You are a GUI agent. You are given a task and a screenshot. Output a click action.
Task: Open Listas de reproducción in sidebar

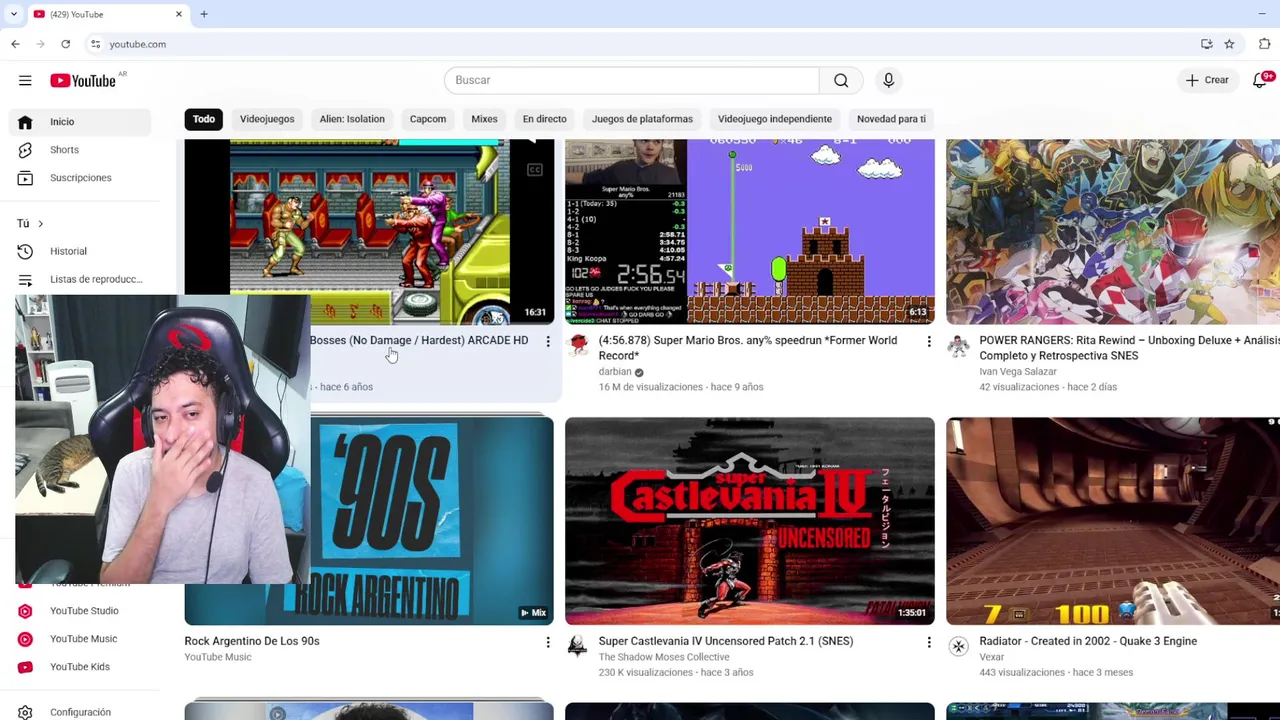(80, 280)
